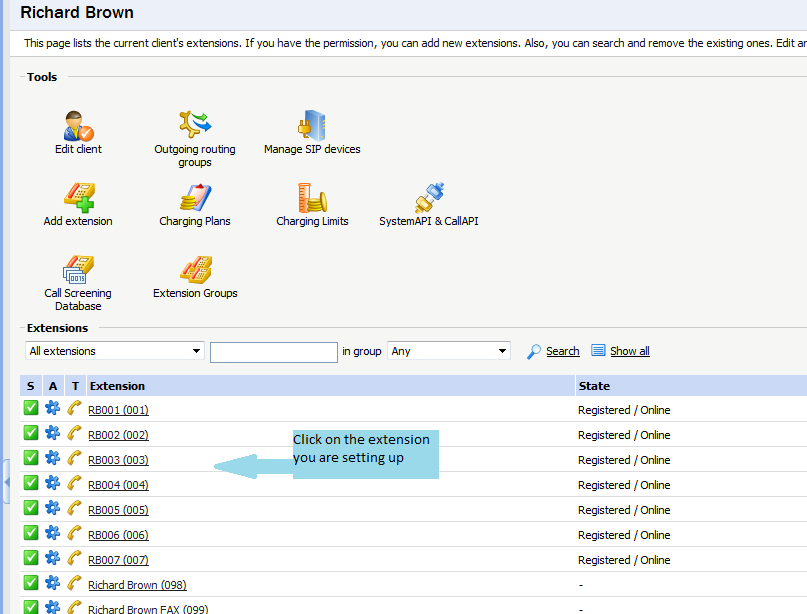Open extension RB001 (001)

(x=118, y=410)
